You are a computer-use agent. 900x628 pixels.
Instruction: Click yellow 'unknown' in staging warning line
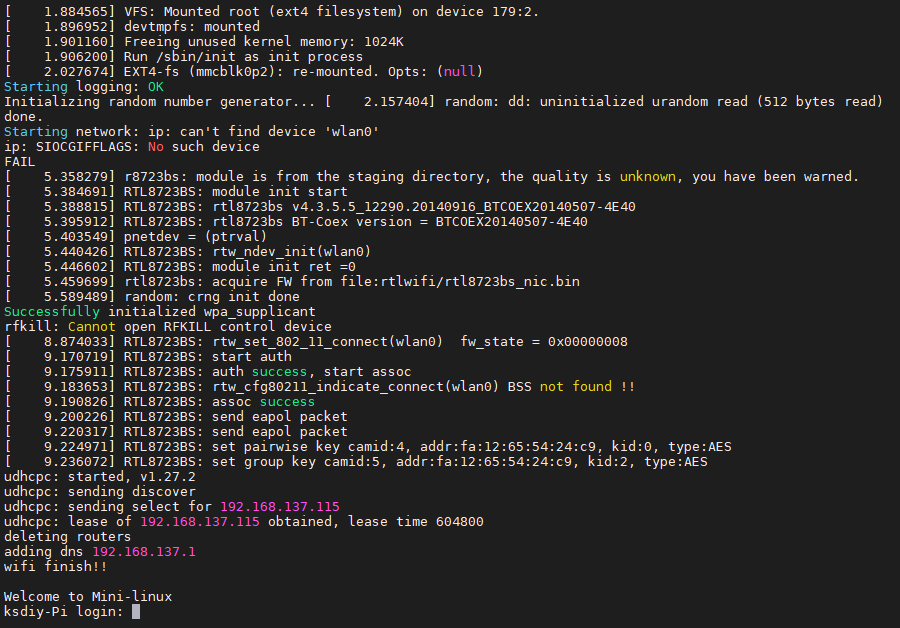[x=648, y=177]
